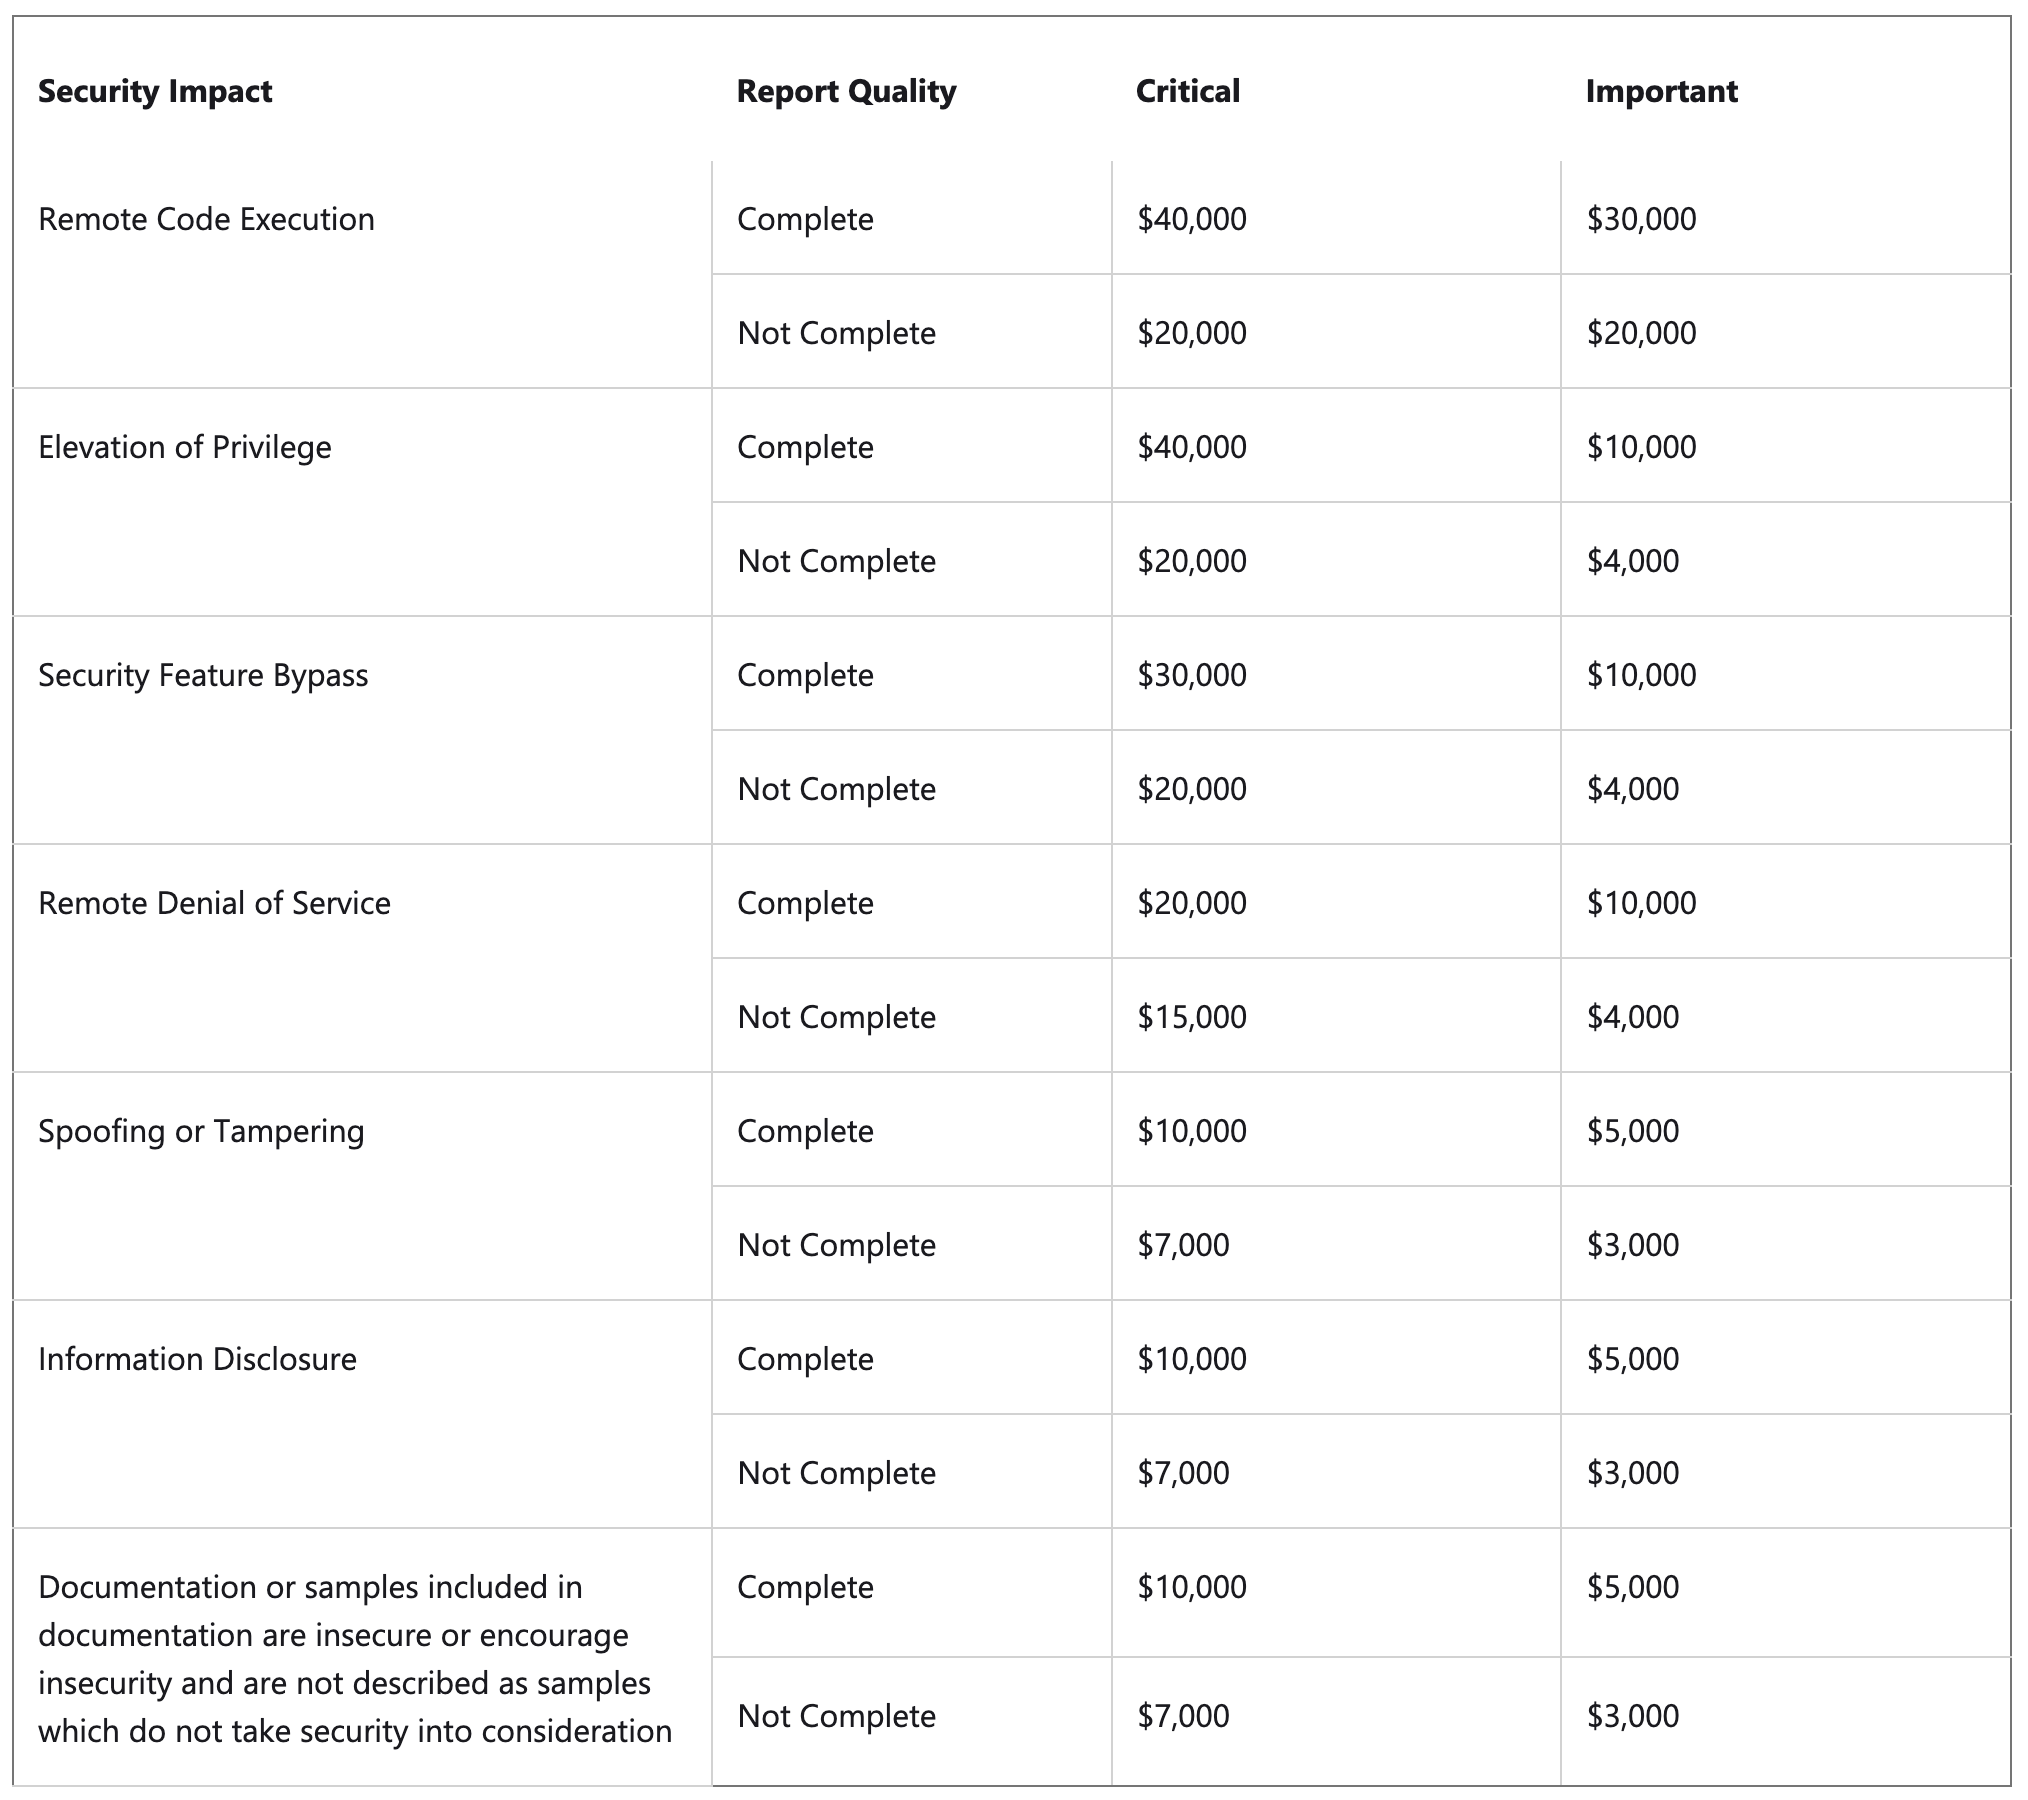
Task: Click Remote Denial of Service label
Action: click(x=214, y=903)
